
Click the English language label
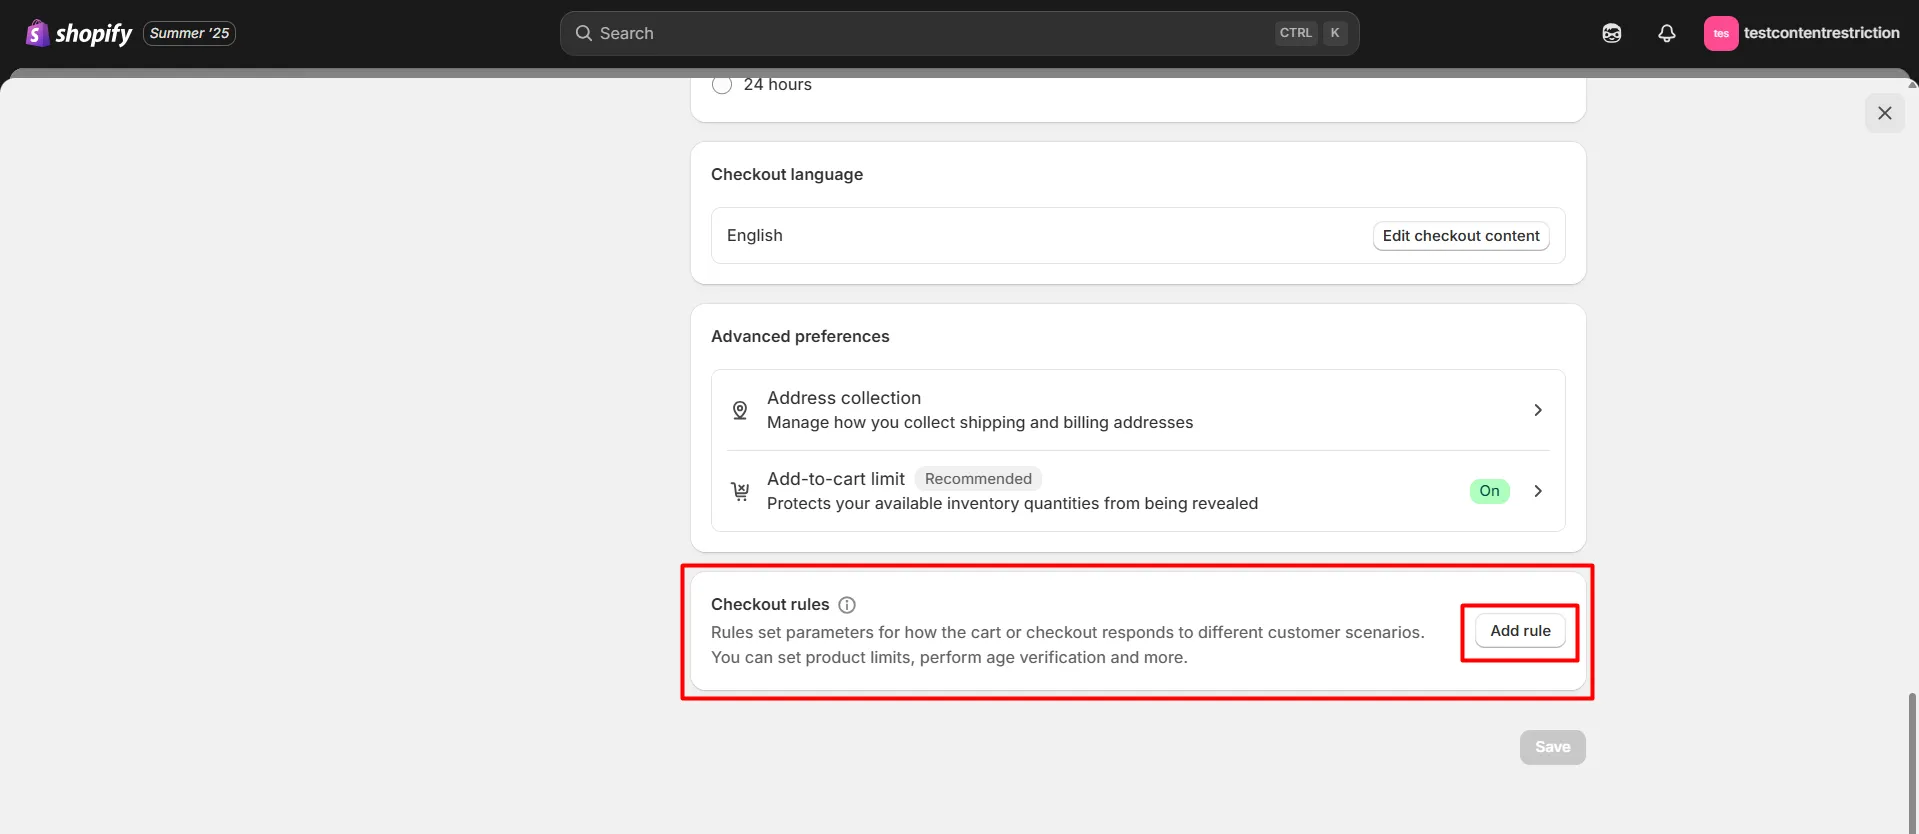(x=755, y=235)
